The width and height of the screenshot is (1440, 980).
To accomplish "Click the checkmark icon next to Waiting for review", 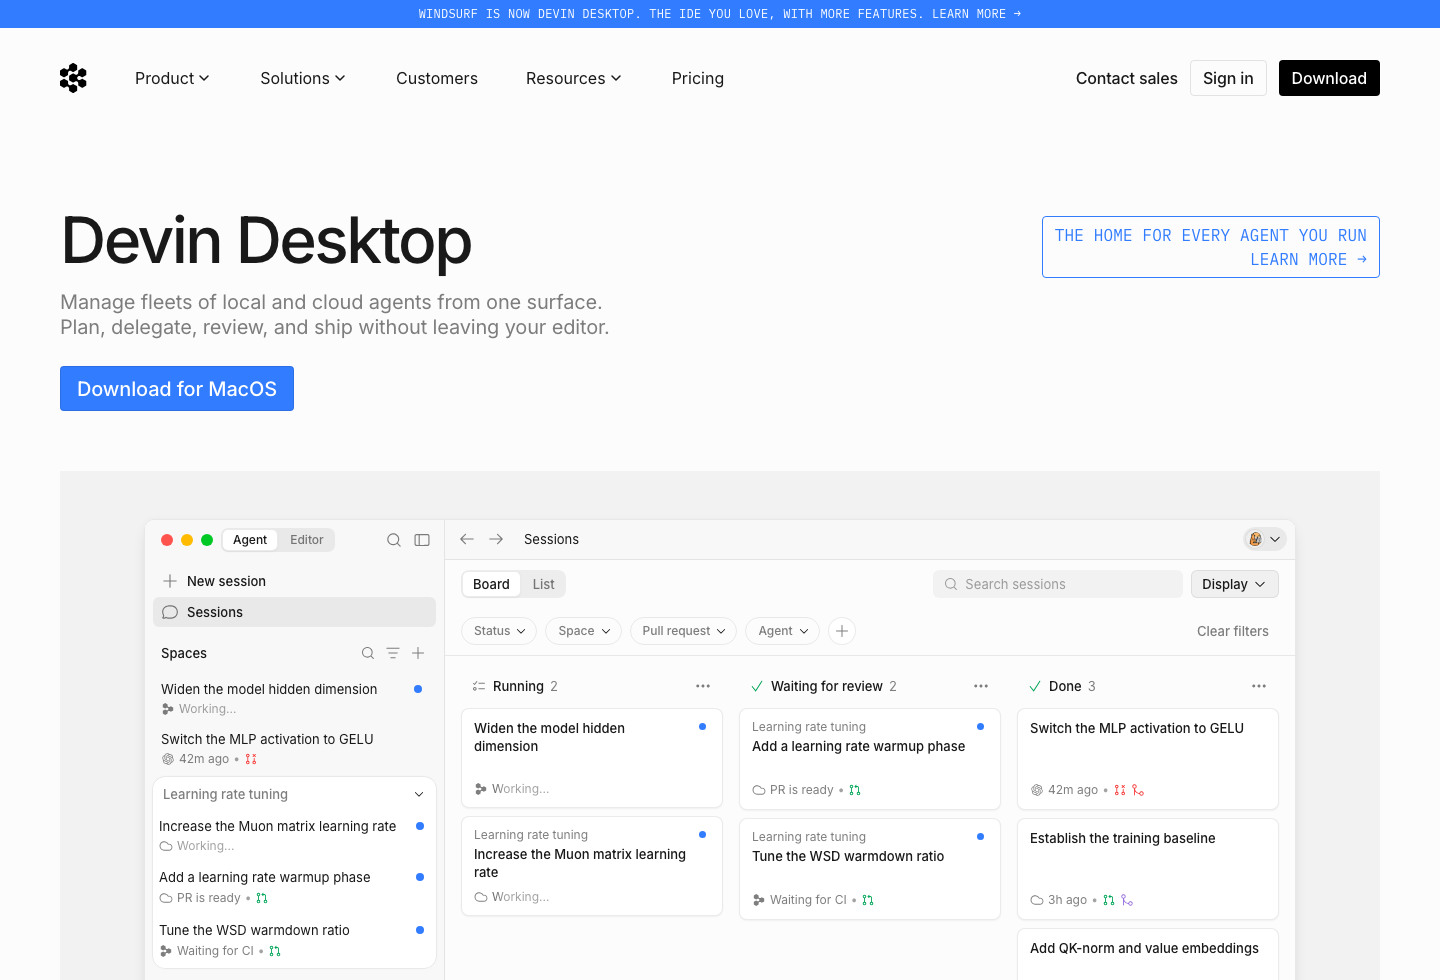I will (757, 686).
